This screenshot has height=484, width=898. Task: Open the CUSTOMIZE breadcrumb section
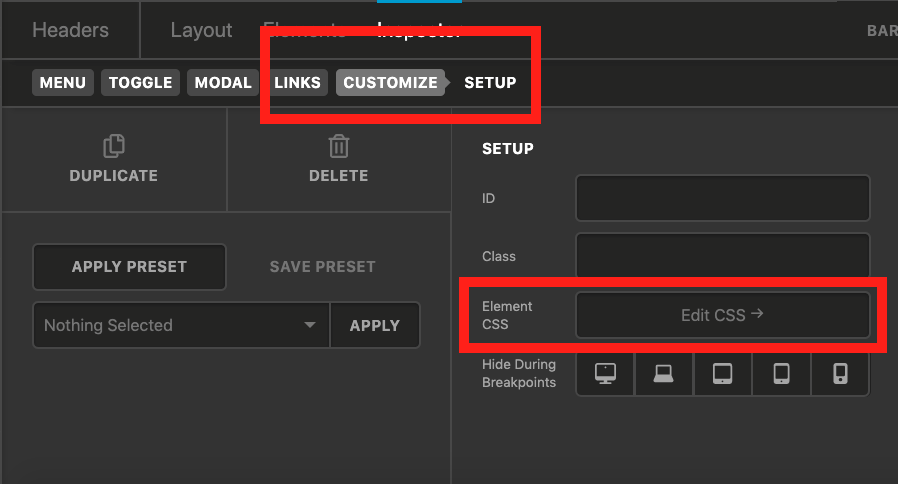[x=391, y=82]
